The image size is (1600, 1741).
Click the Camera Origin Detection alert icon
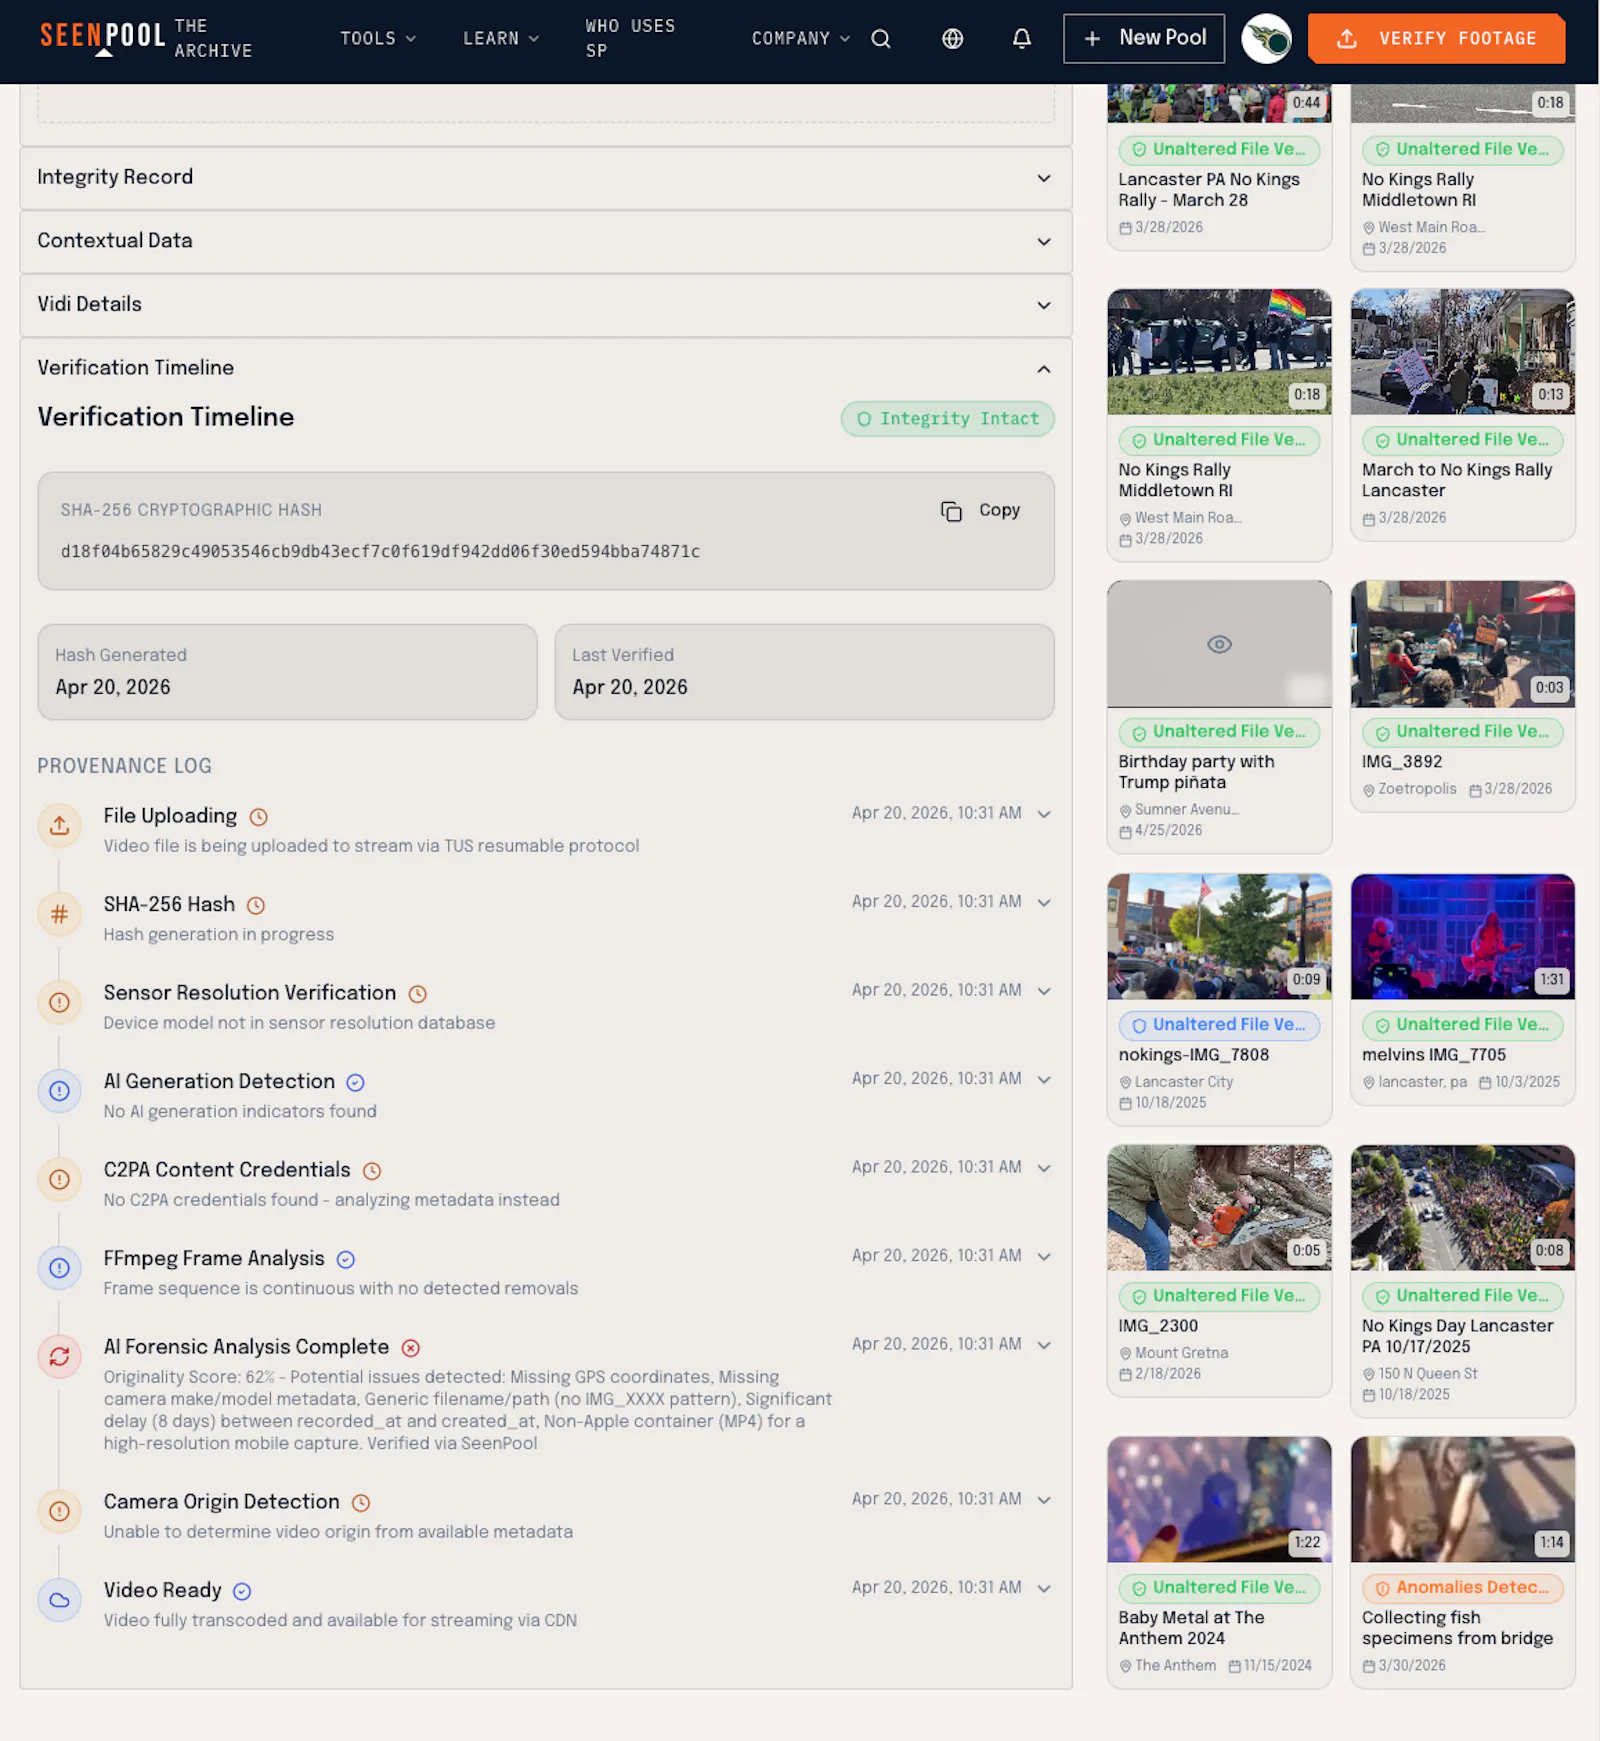[x=59, y=1512]
